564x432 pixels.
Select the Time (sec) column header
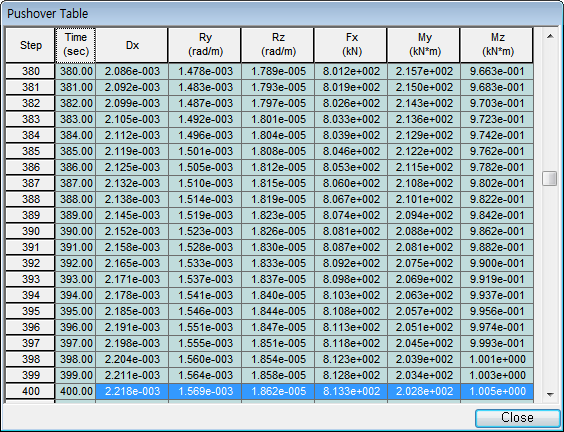click(76, 45)
